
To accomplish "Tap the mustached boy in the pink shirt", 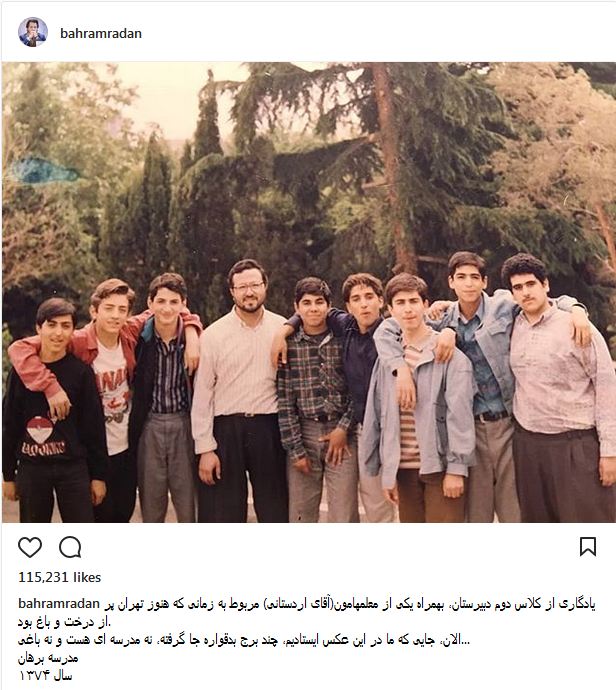I will 557,387.
